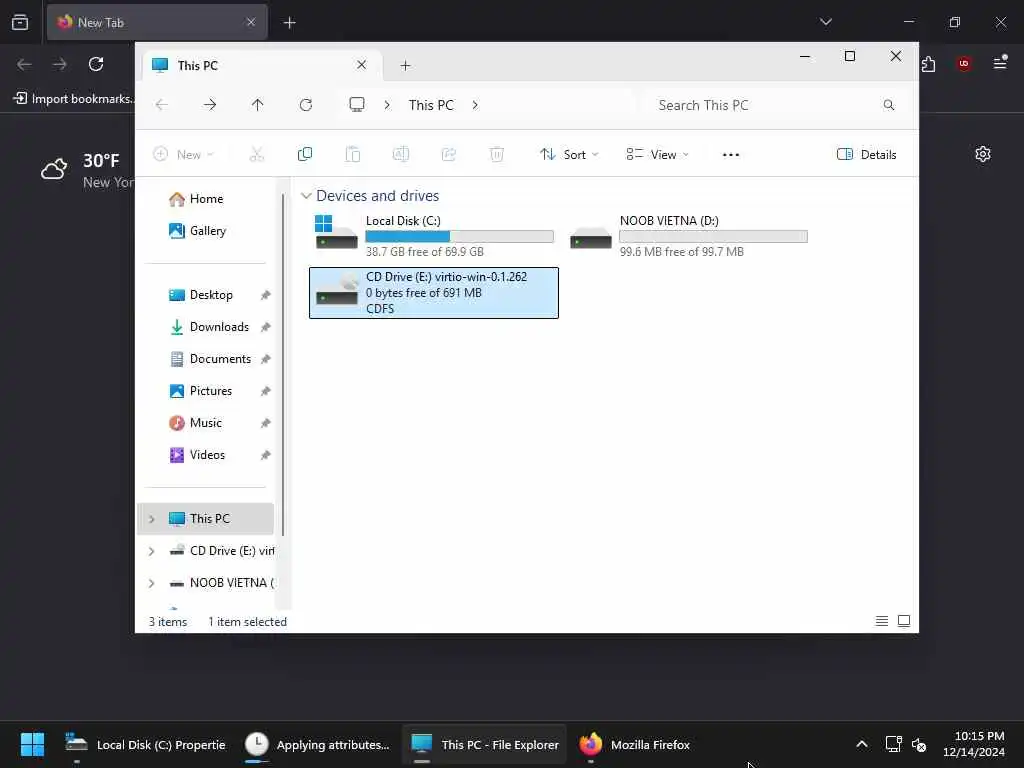Refresh the This PC view
Viewport: 1024px width, 768px height.
[x=306, y=105]
